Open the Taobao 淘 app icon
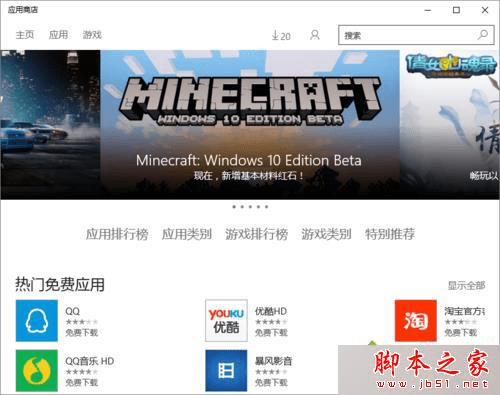This screenshot has width=500, height=395. (416, 321)
